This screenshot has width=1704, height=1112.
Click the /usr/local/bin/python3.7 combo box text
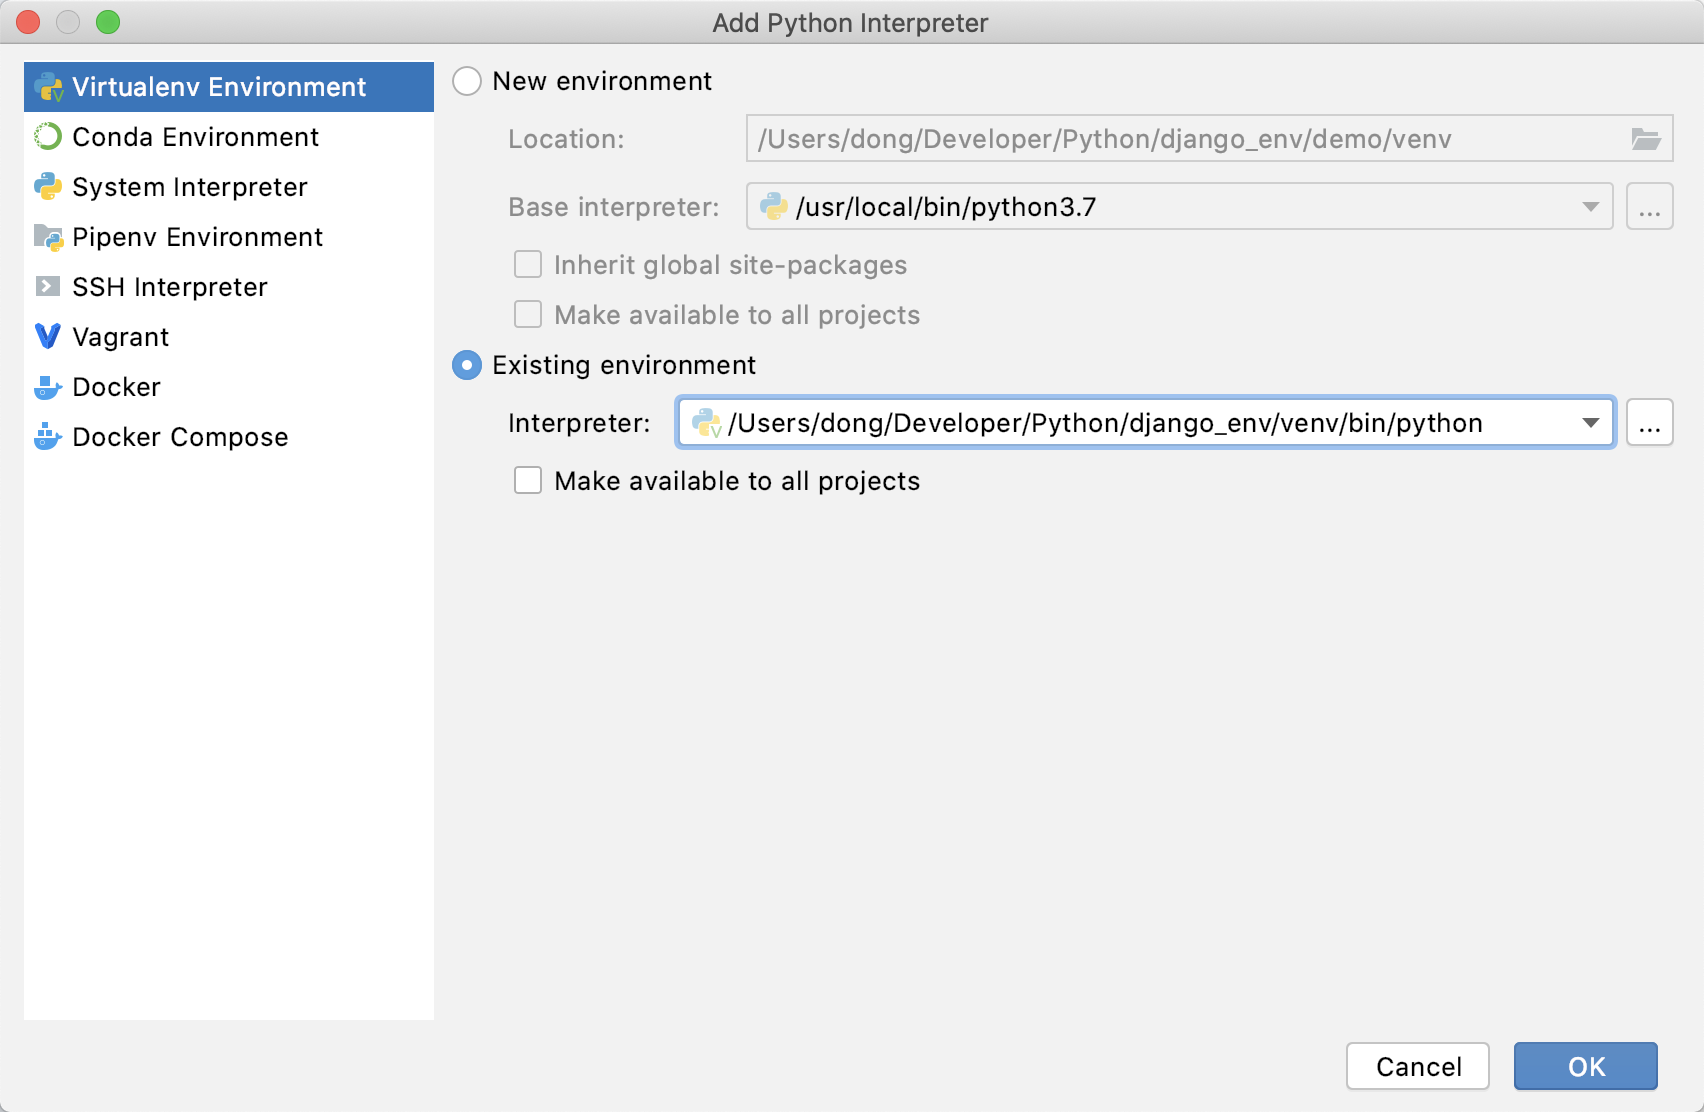click(946, 207)
